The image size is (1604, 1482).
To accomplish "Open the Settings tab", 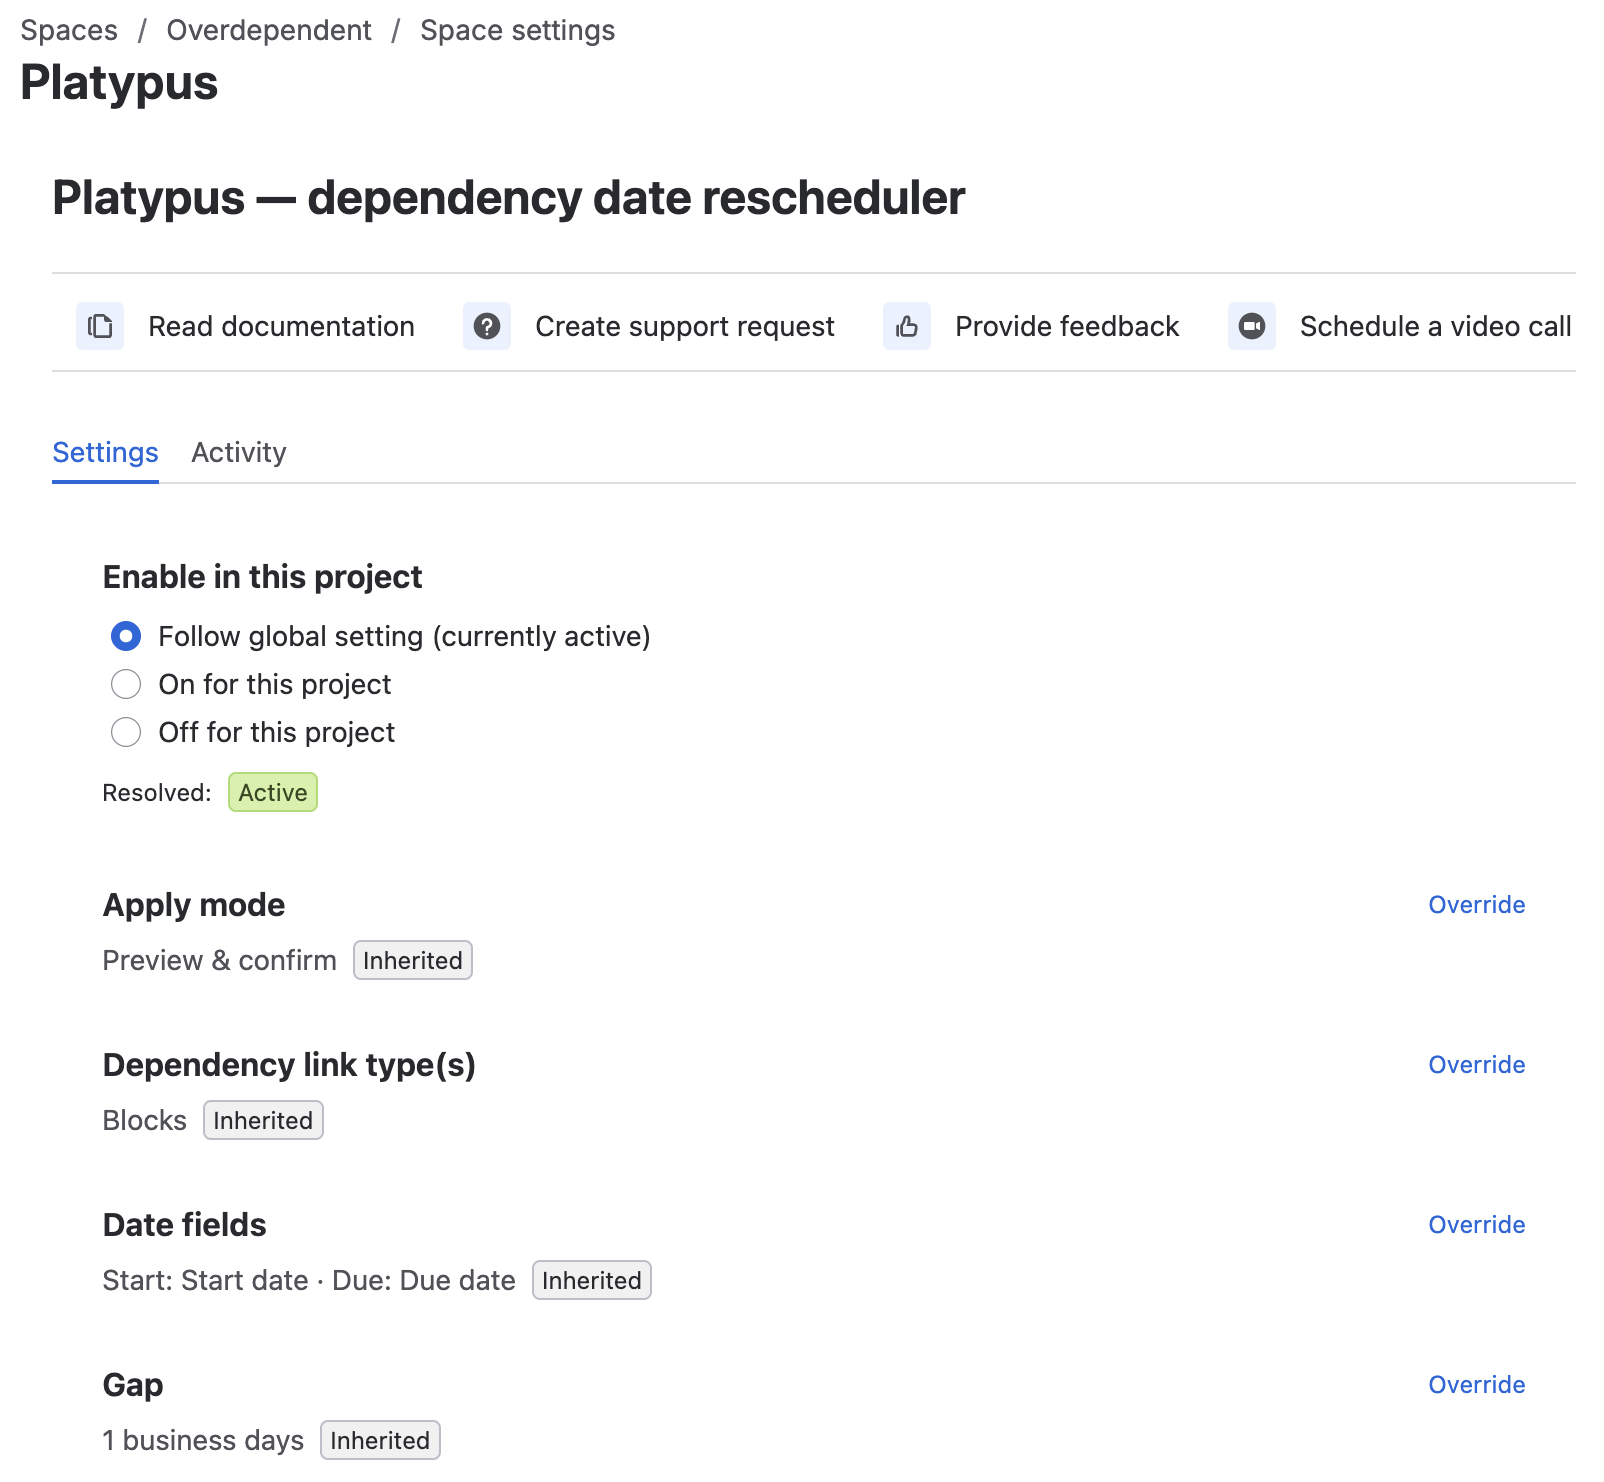I will coord(105,452).
